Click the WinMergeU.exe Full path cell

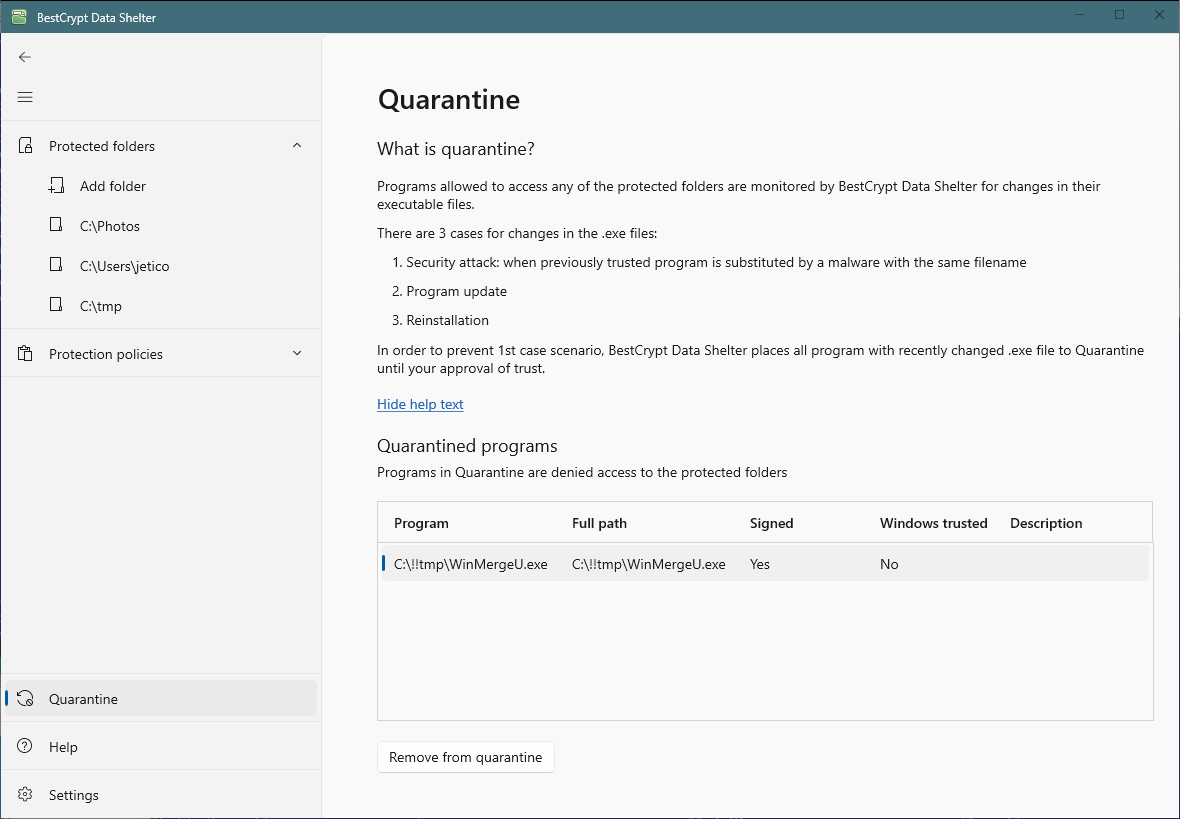pyautogui.click(x=649, y=564)
